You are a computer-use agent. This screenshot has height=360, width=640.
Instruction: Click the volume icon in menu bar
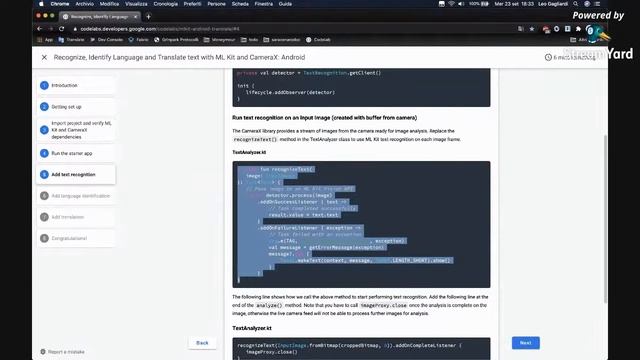pos(461,4)
